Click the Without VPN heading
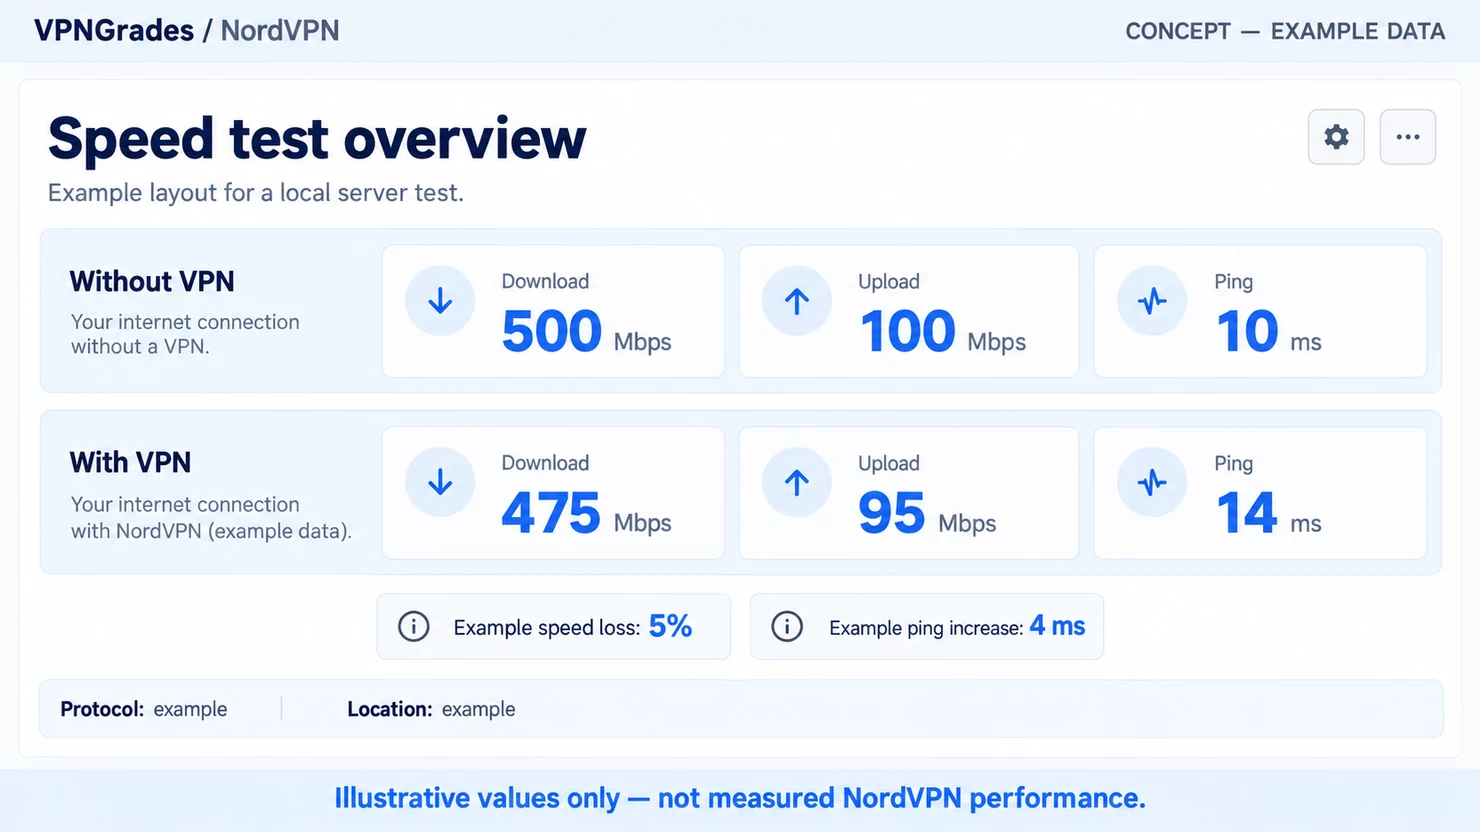Viewport: 1480px width, 832px height. [152, 281]
